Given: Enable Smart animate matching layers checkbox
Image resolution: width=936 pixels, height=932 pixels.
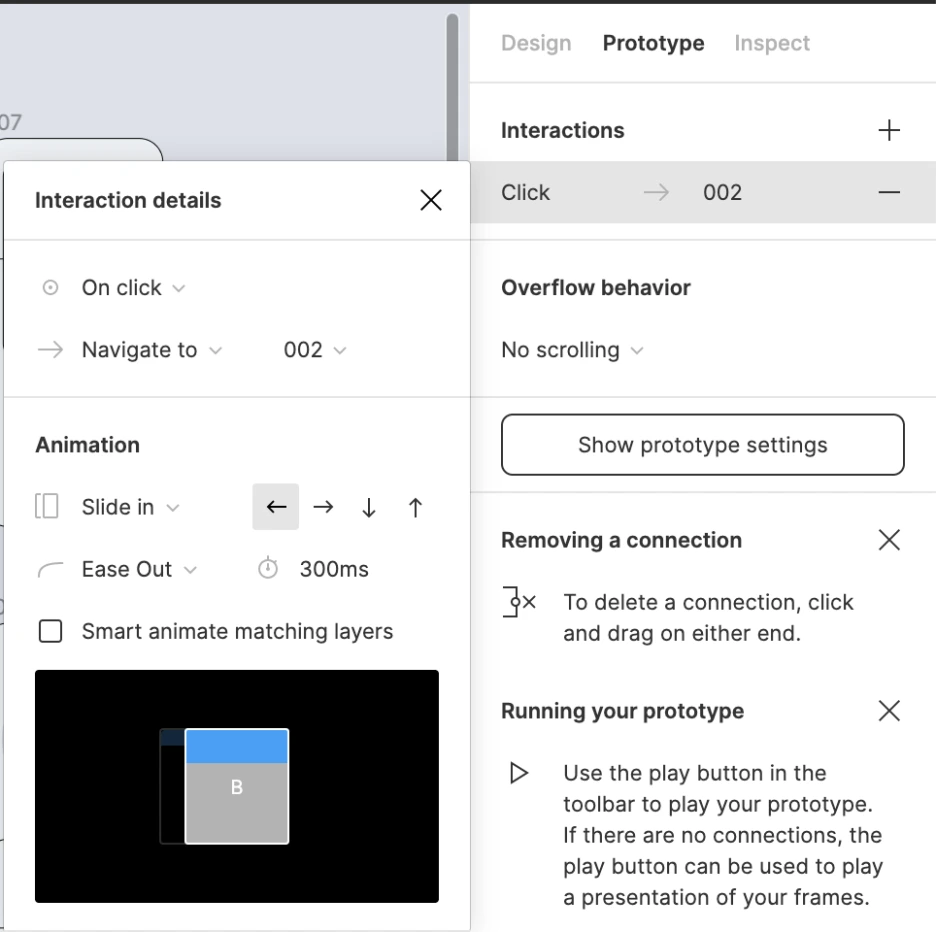Looking at the screenshot, I should (x=50, y=631).
